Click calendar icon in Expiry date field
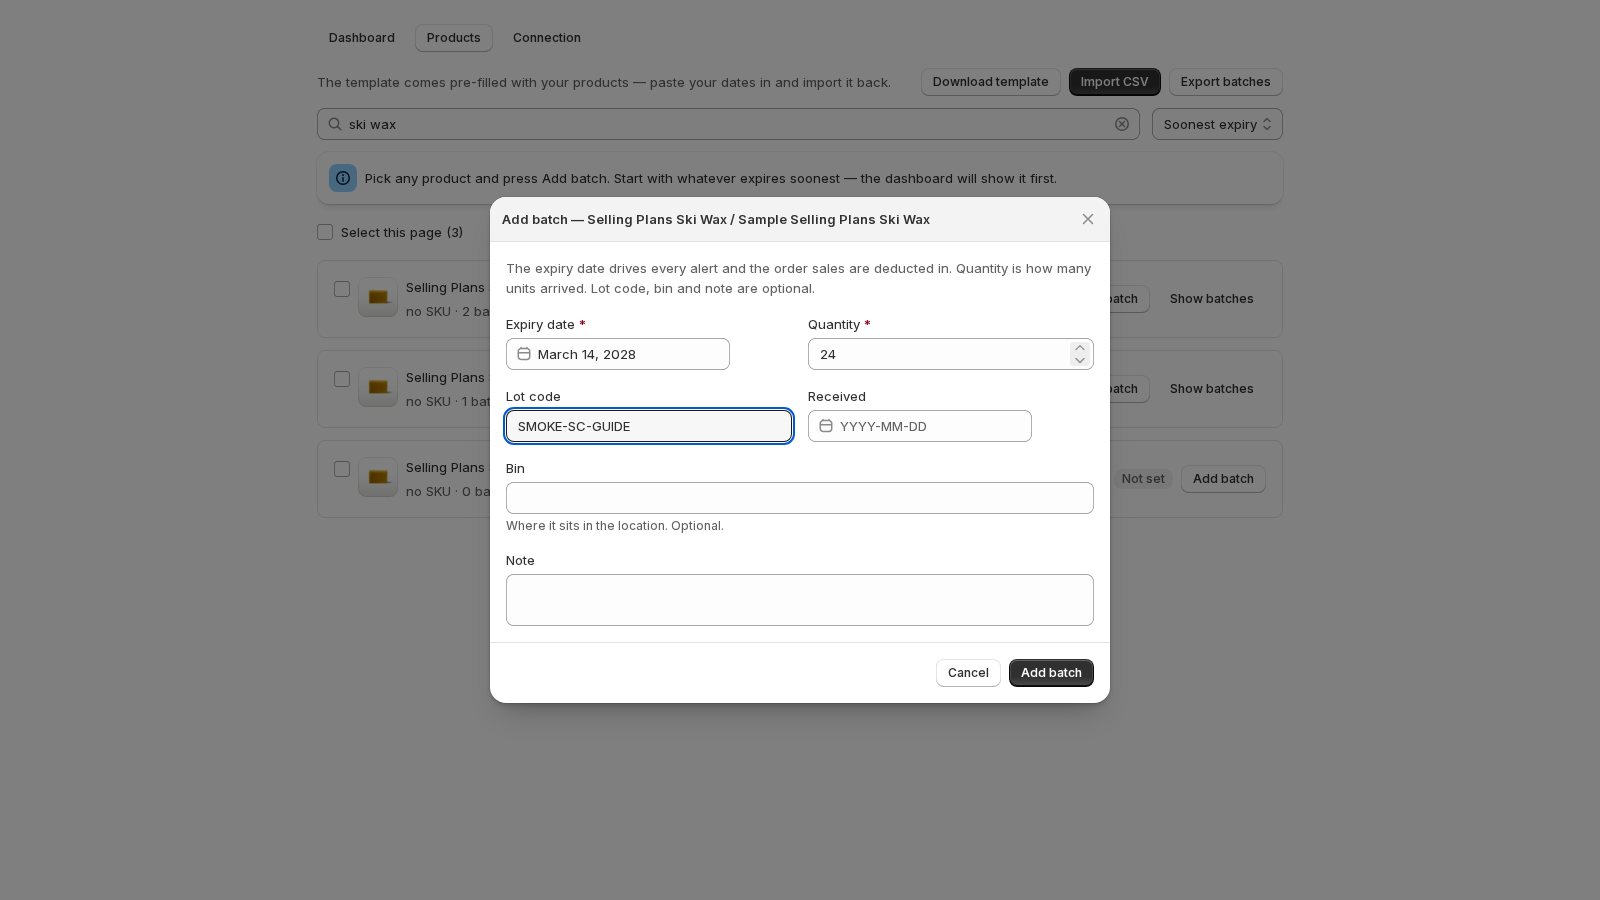The image size is (1600, 900). [x=524, y=354]
